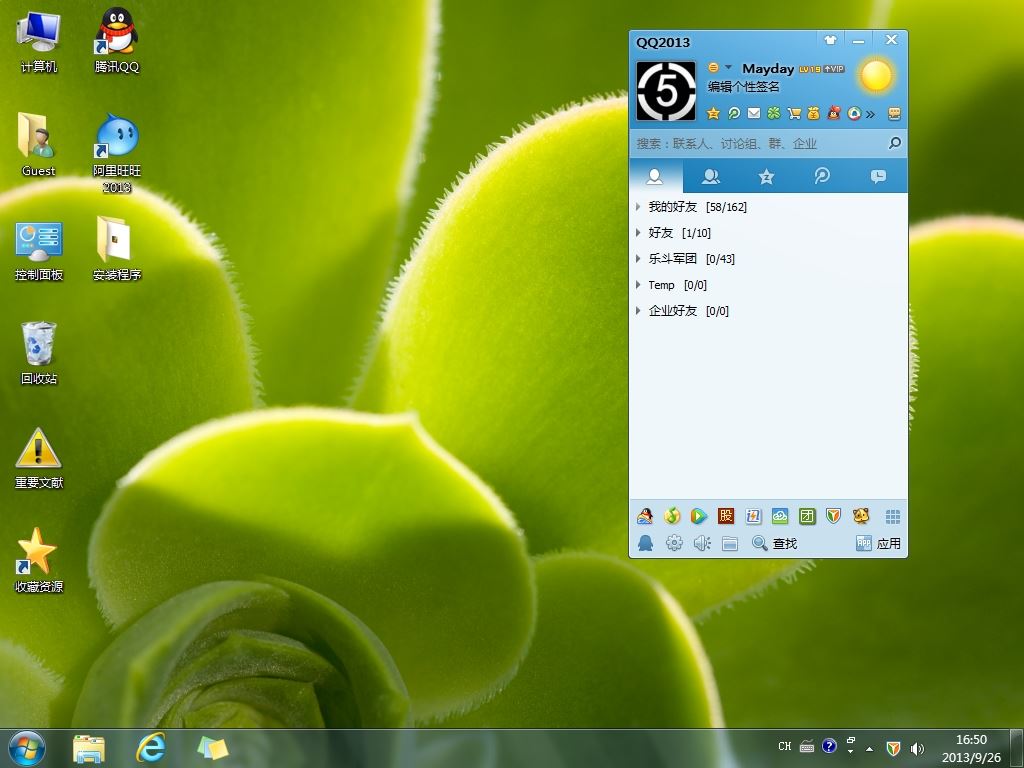The width and height of the screenshot is (1024, 768).
Task: Open the Tencent Video play icon
Action: (699, 516)
